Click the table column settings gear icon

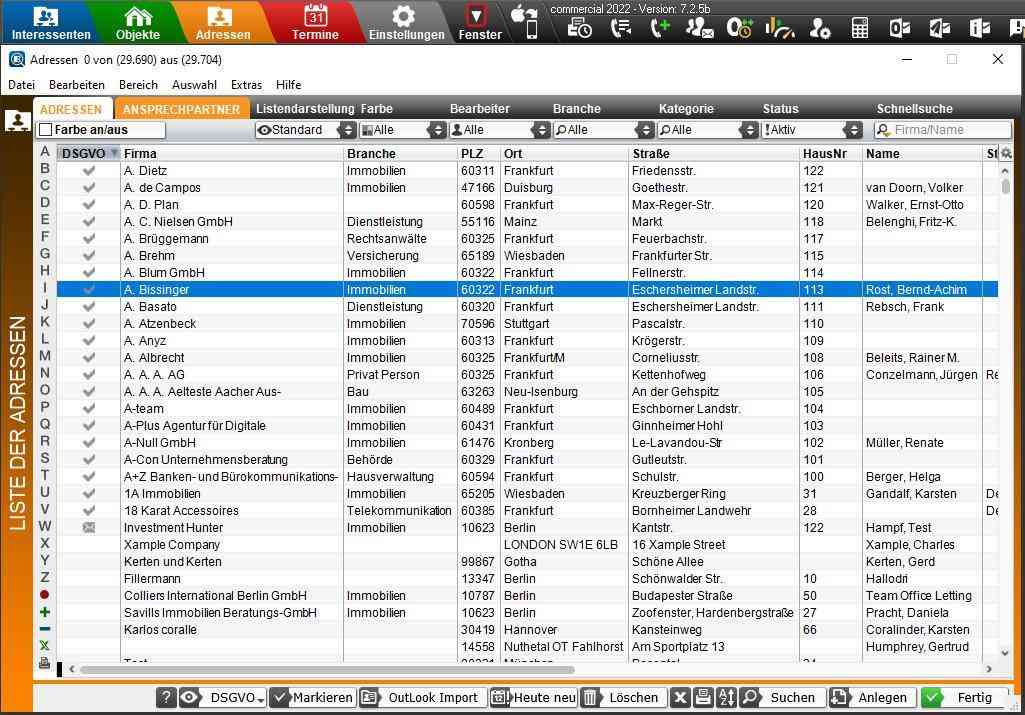pyautogui.click(x=1006, y=154)
